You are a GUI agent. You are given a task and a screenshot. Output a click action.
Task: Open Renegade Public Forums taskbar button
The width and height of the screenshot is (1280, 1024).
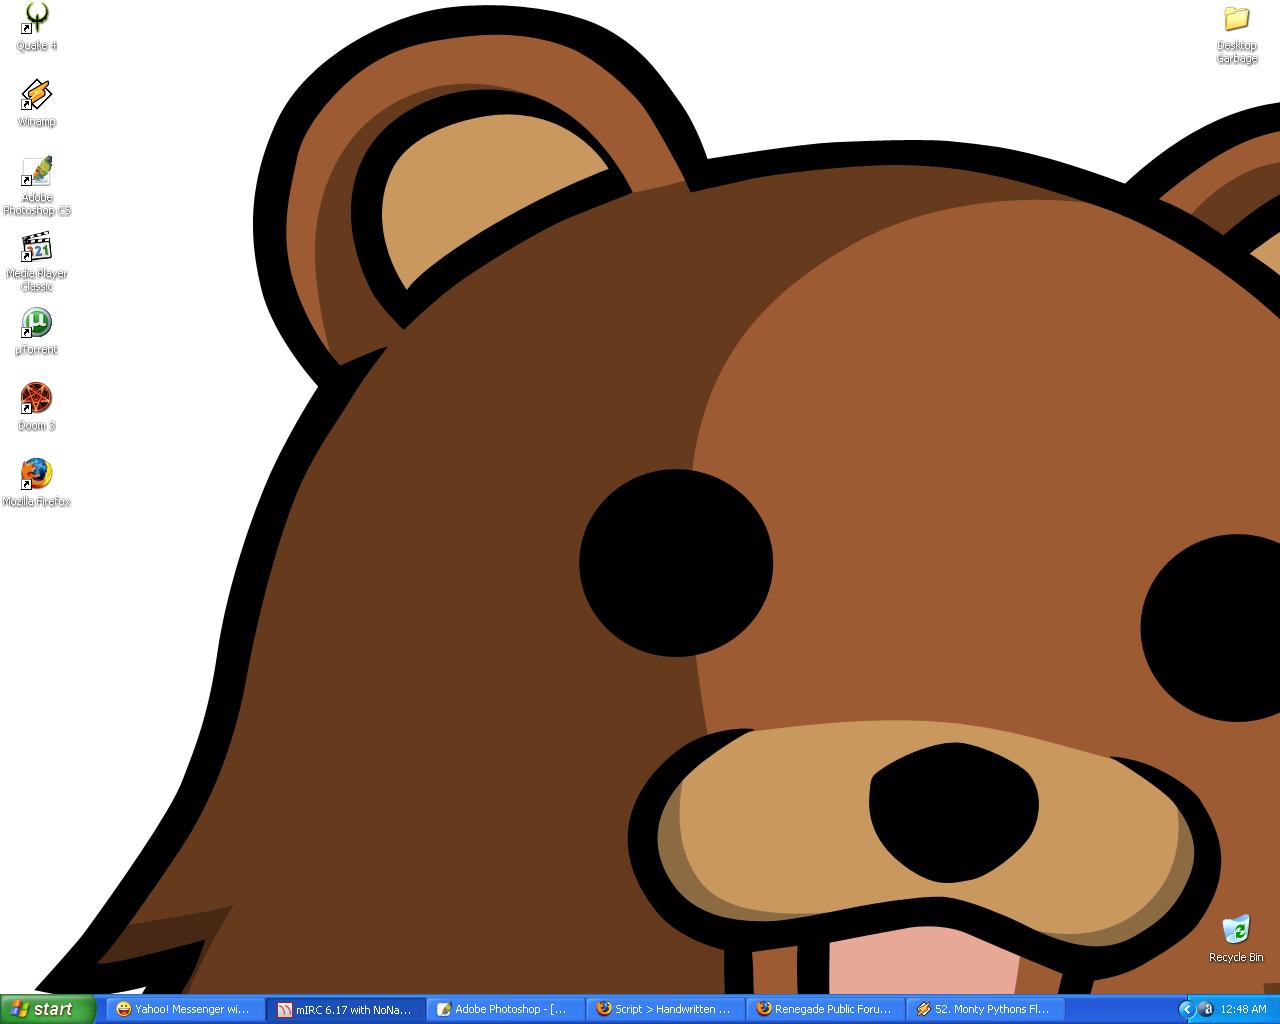point(826,1009)
